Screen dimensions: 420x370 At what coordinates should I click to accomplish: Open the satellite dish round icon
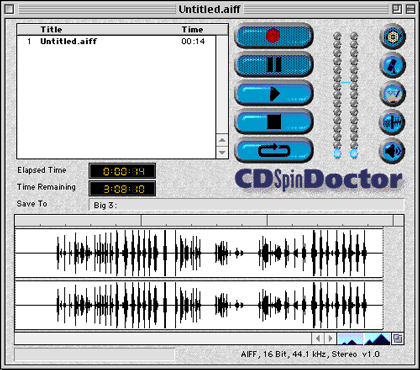click(x=393, y=65)
